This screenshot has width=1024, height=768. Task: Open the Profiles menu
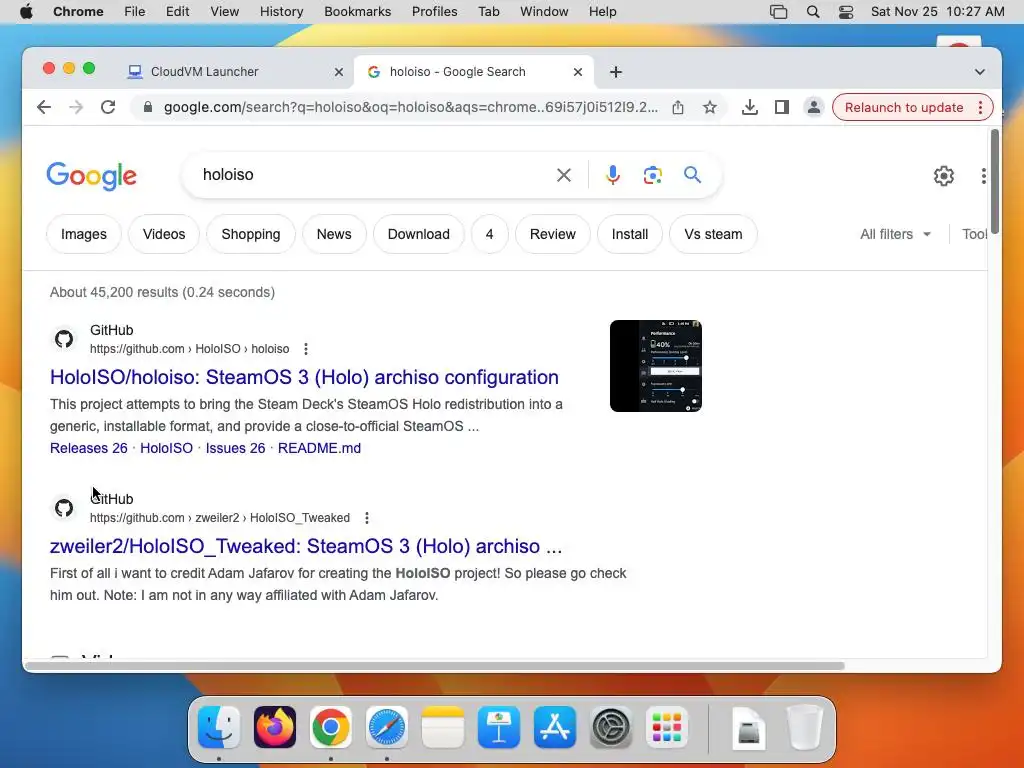click(434, 12)
